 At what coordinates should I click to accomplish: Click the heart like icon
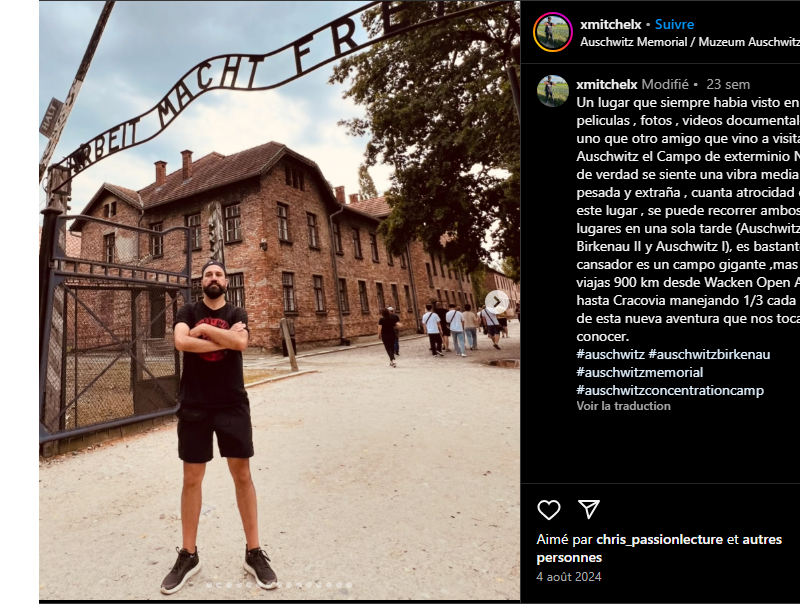[548, 510]
